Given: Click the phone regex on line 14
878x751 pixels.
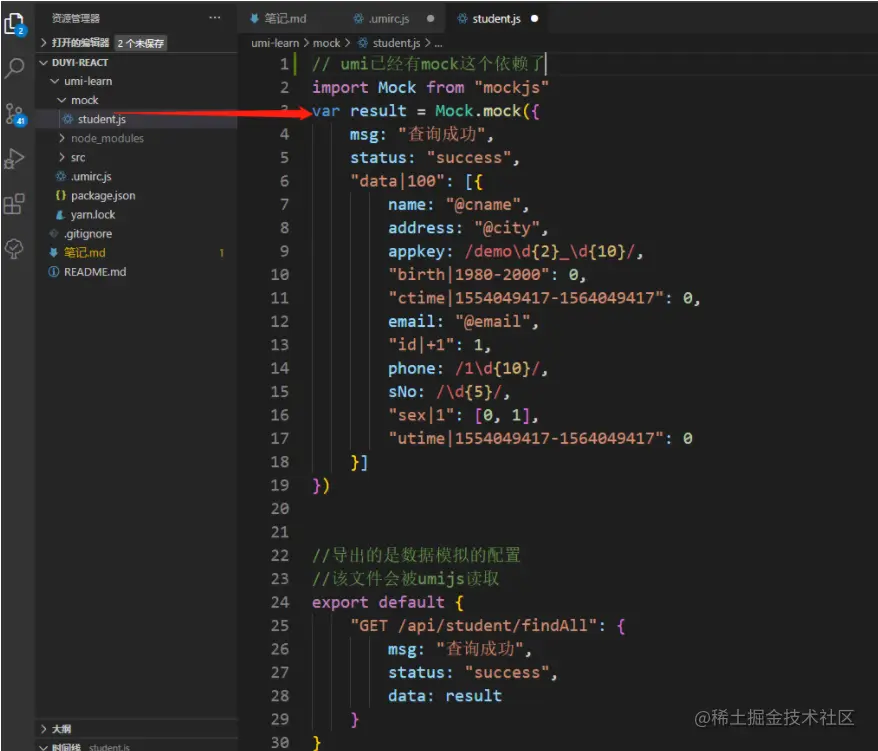Looking at the screenshot, I should tap(497, 368).
